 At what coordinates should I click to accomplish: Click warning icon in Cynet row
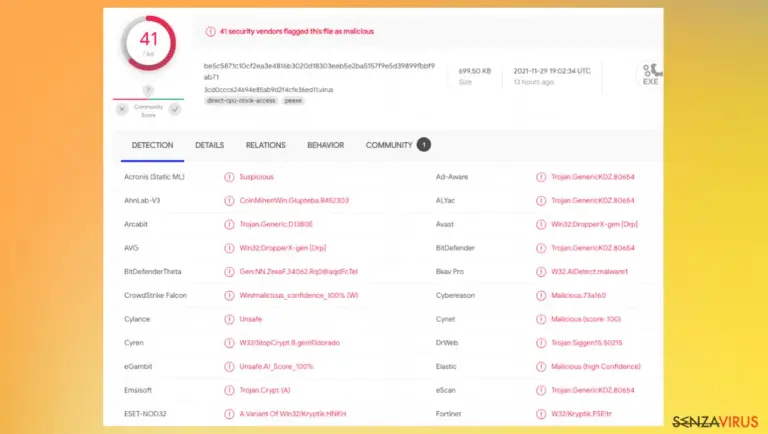pos(541,319)
